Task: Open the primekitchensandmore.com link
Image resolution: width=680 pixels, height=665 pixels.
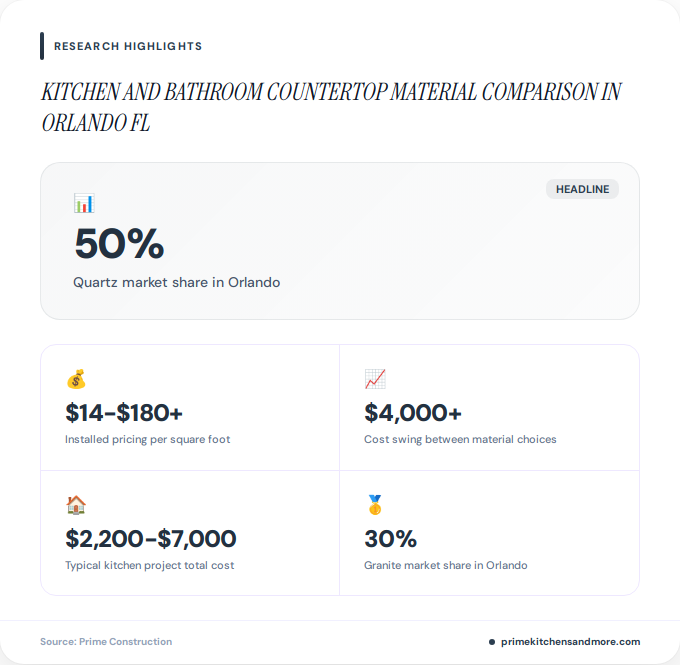Action: click(570, 642)
